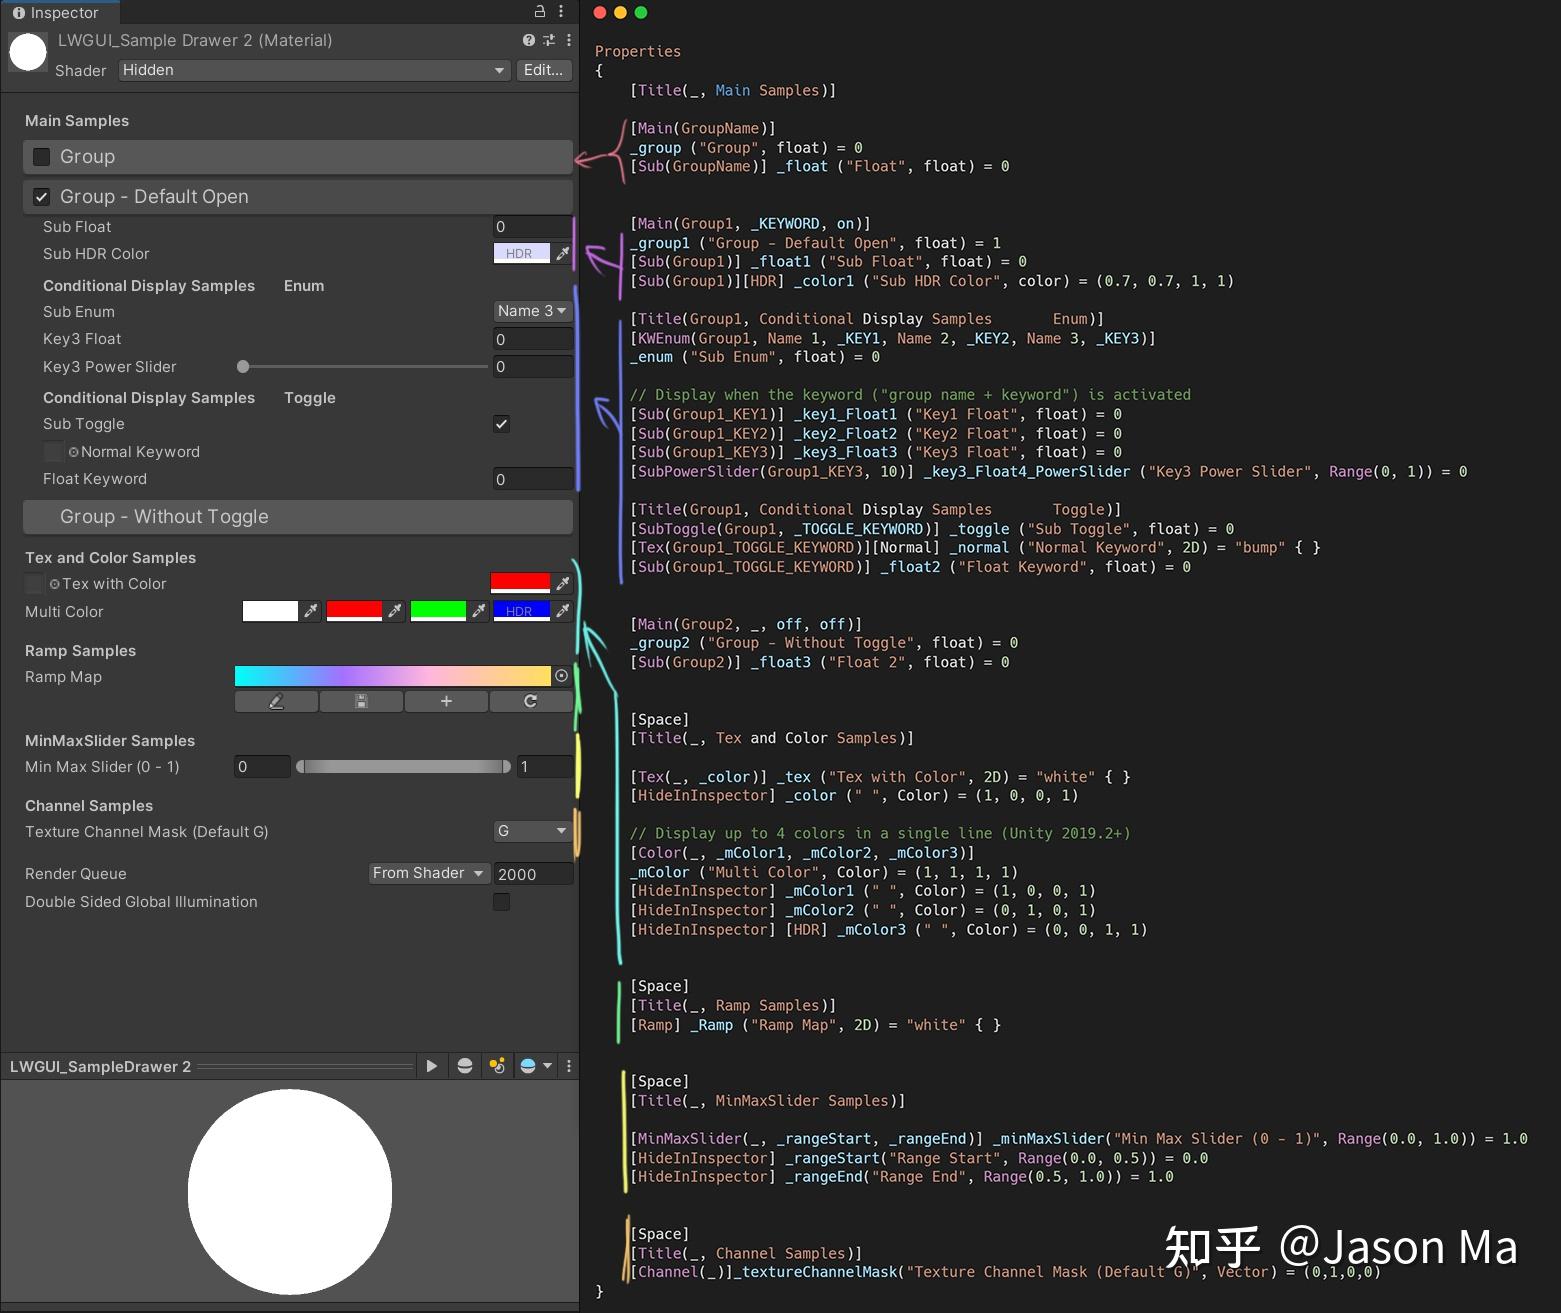Disable the Sub Toggle checkbox
The height and width of the screenshot is (1313, 1561).
(501, 423)
